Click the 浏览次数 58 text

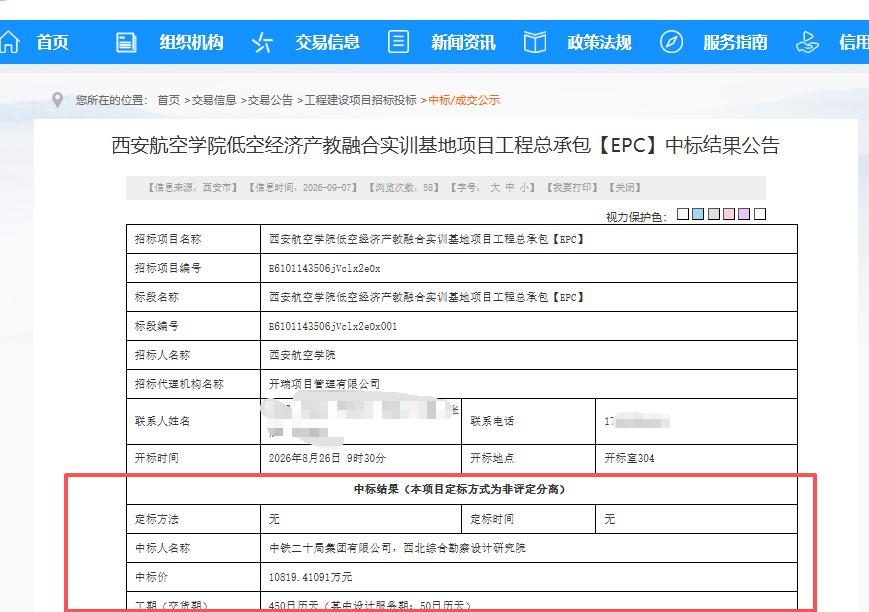pos(404,188)
